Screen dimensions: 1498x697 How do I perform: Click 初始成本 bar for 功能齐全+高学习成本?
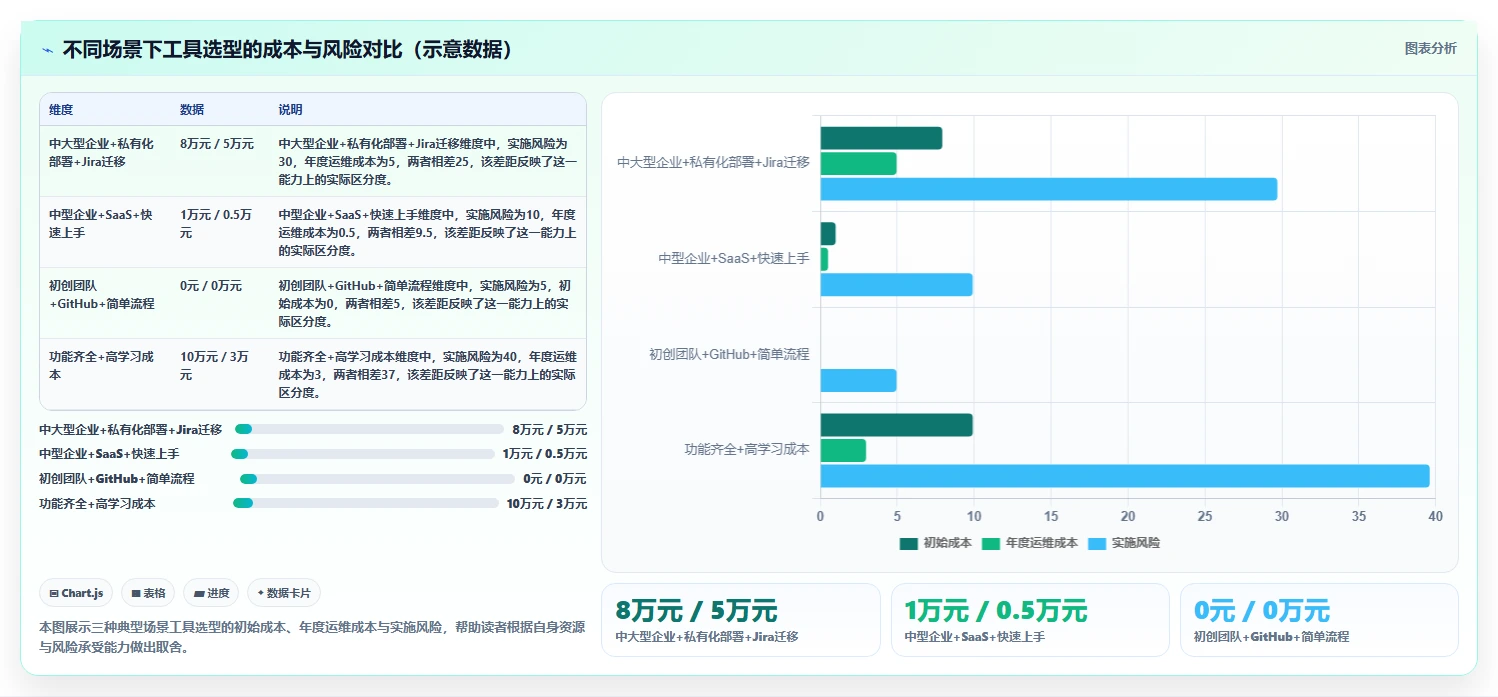coord(896,425)
